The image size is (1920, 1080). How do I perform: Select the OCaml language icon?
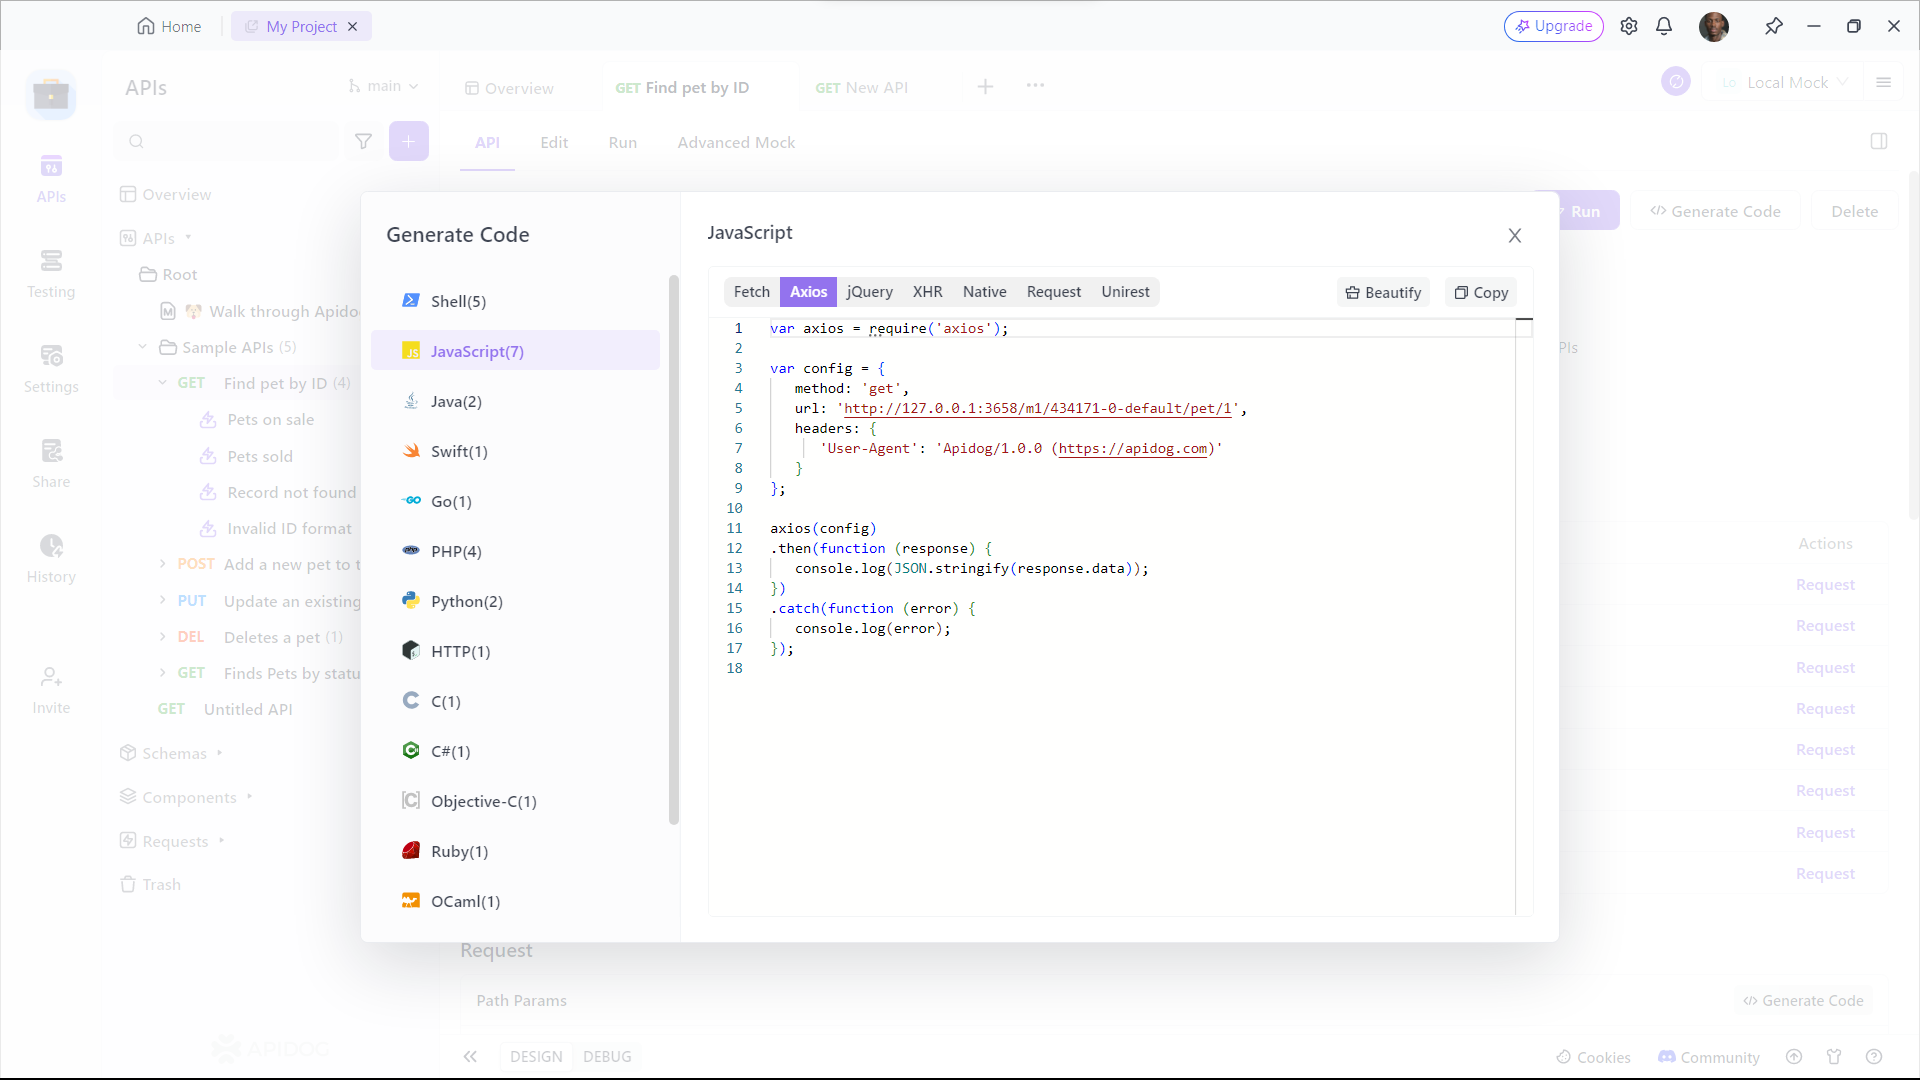[x=411, y=901]
